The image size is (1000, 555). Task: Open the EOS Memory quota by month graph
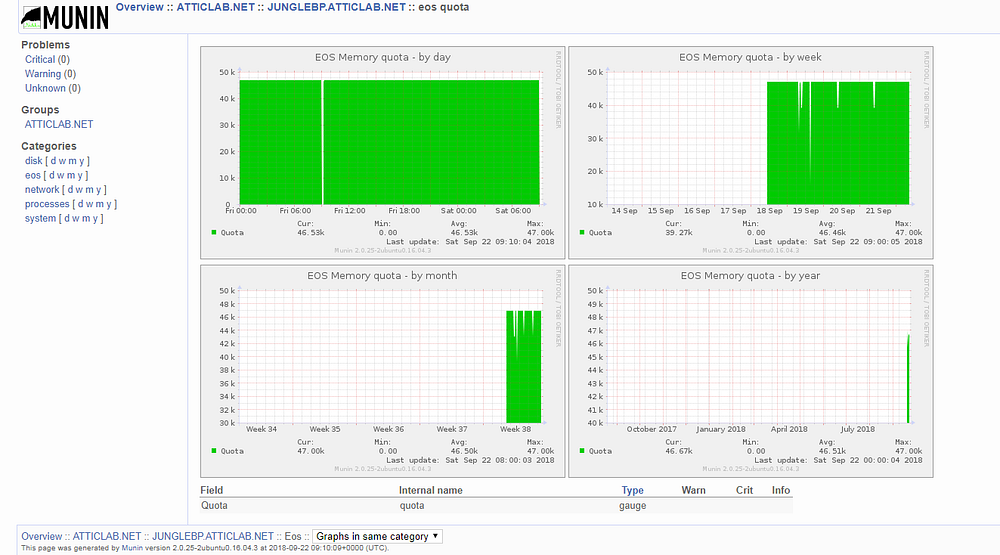(383, 371)
